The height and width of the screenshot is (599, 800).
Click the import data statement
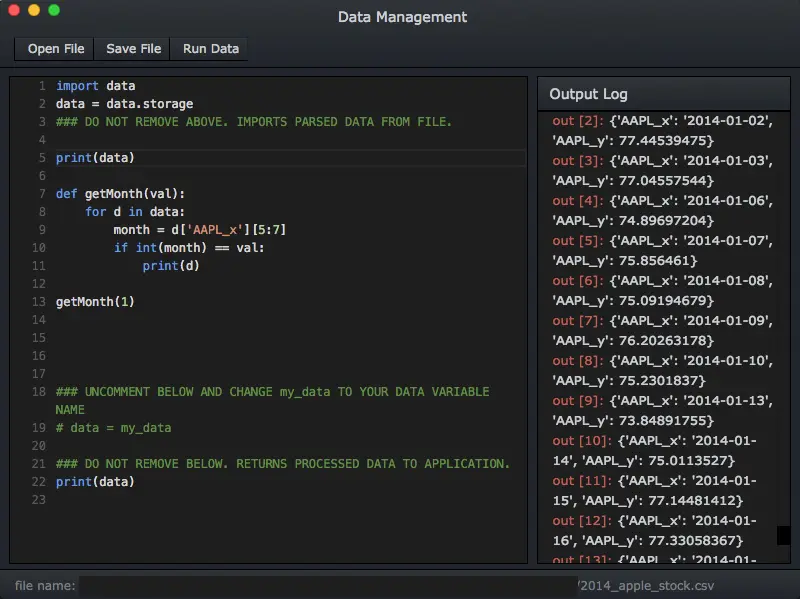(93, 85)
